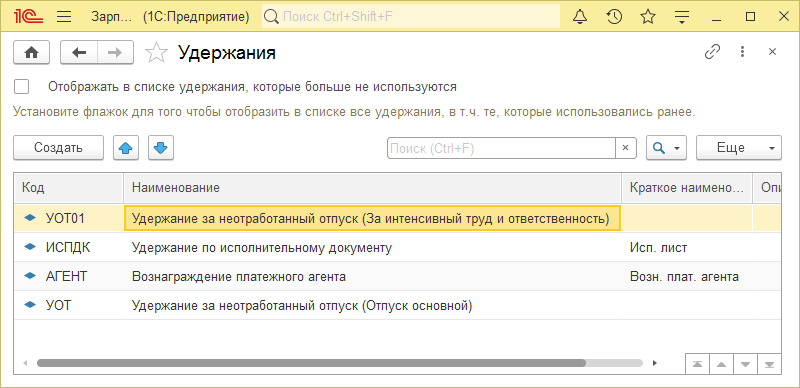Click the row icon for АГЕНТ
The width and height of the screenshot is (800, 388).
pyautogui.click(x=31, y=276)
